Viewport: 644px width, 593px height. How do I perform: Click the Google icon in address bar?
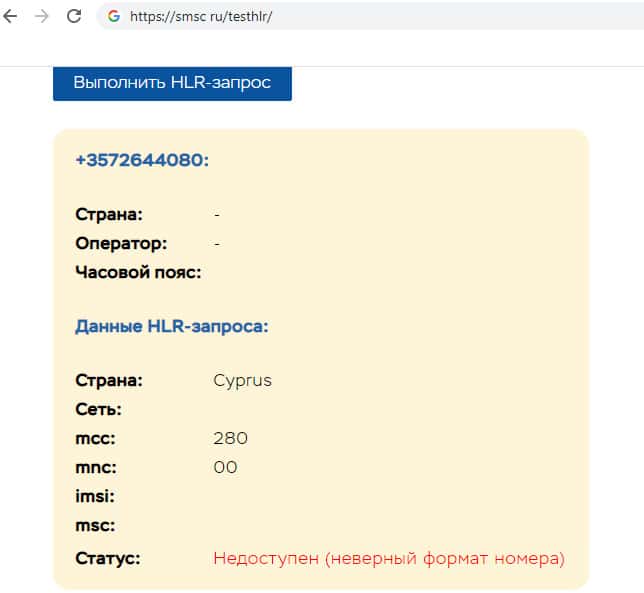point(114,16)
